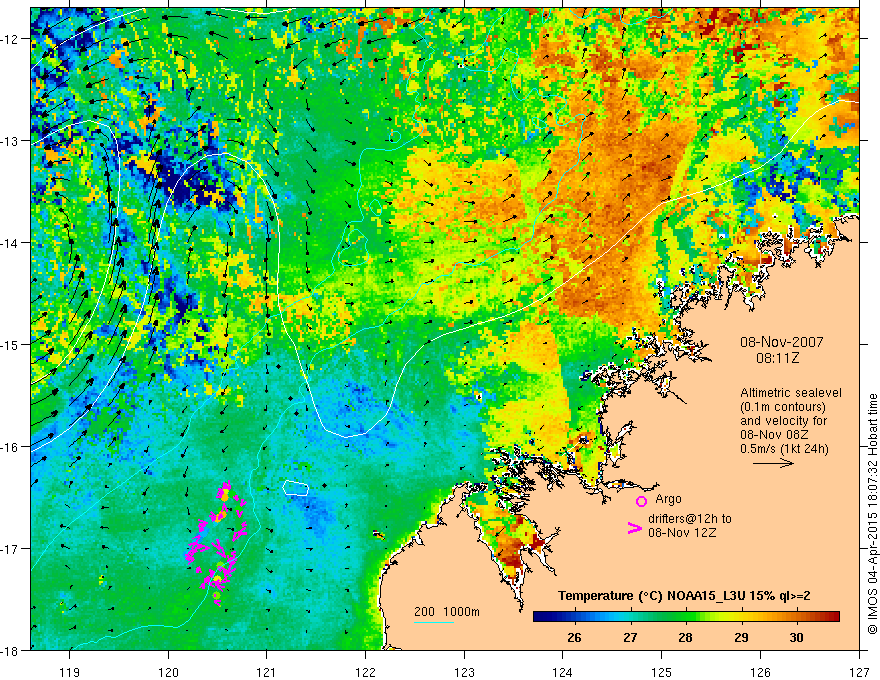The image size is (880, 680).
Task: Click the magenta drifter track cluster on map
Action: (x=216, y=543)
